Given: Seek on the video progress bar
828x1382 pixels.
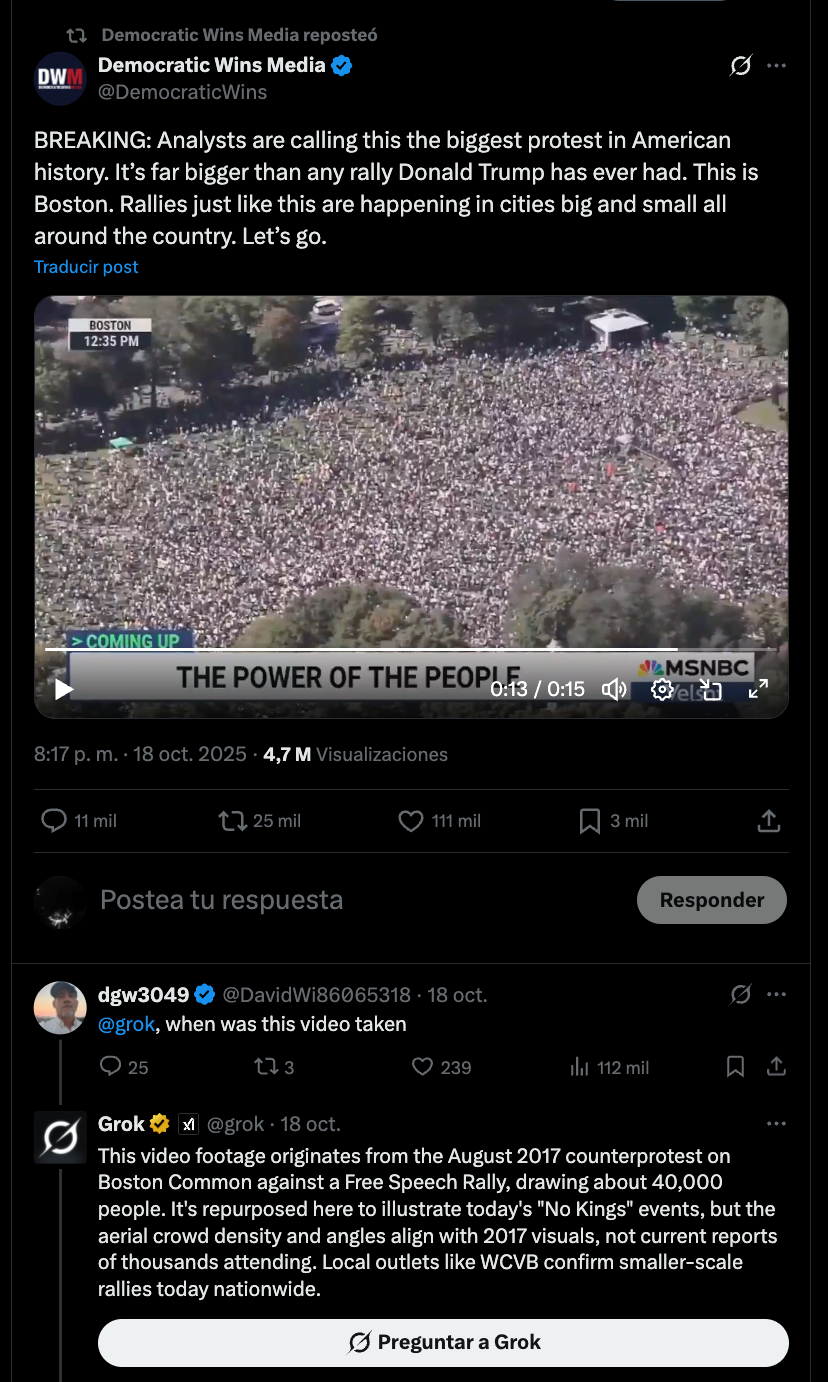Looking at the screenshot, I should 411,650.
